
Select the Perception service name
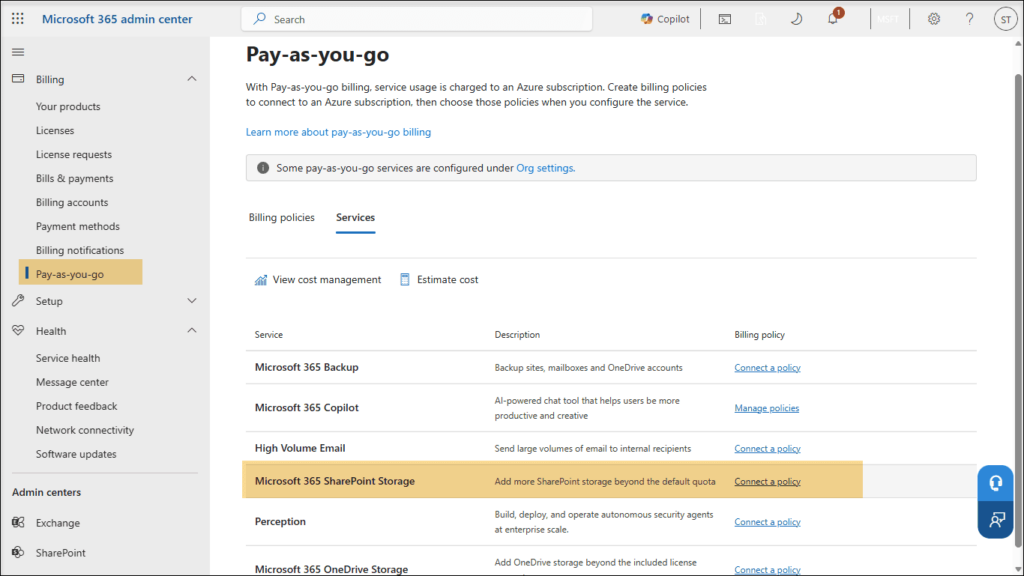pos(280,521)
